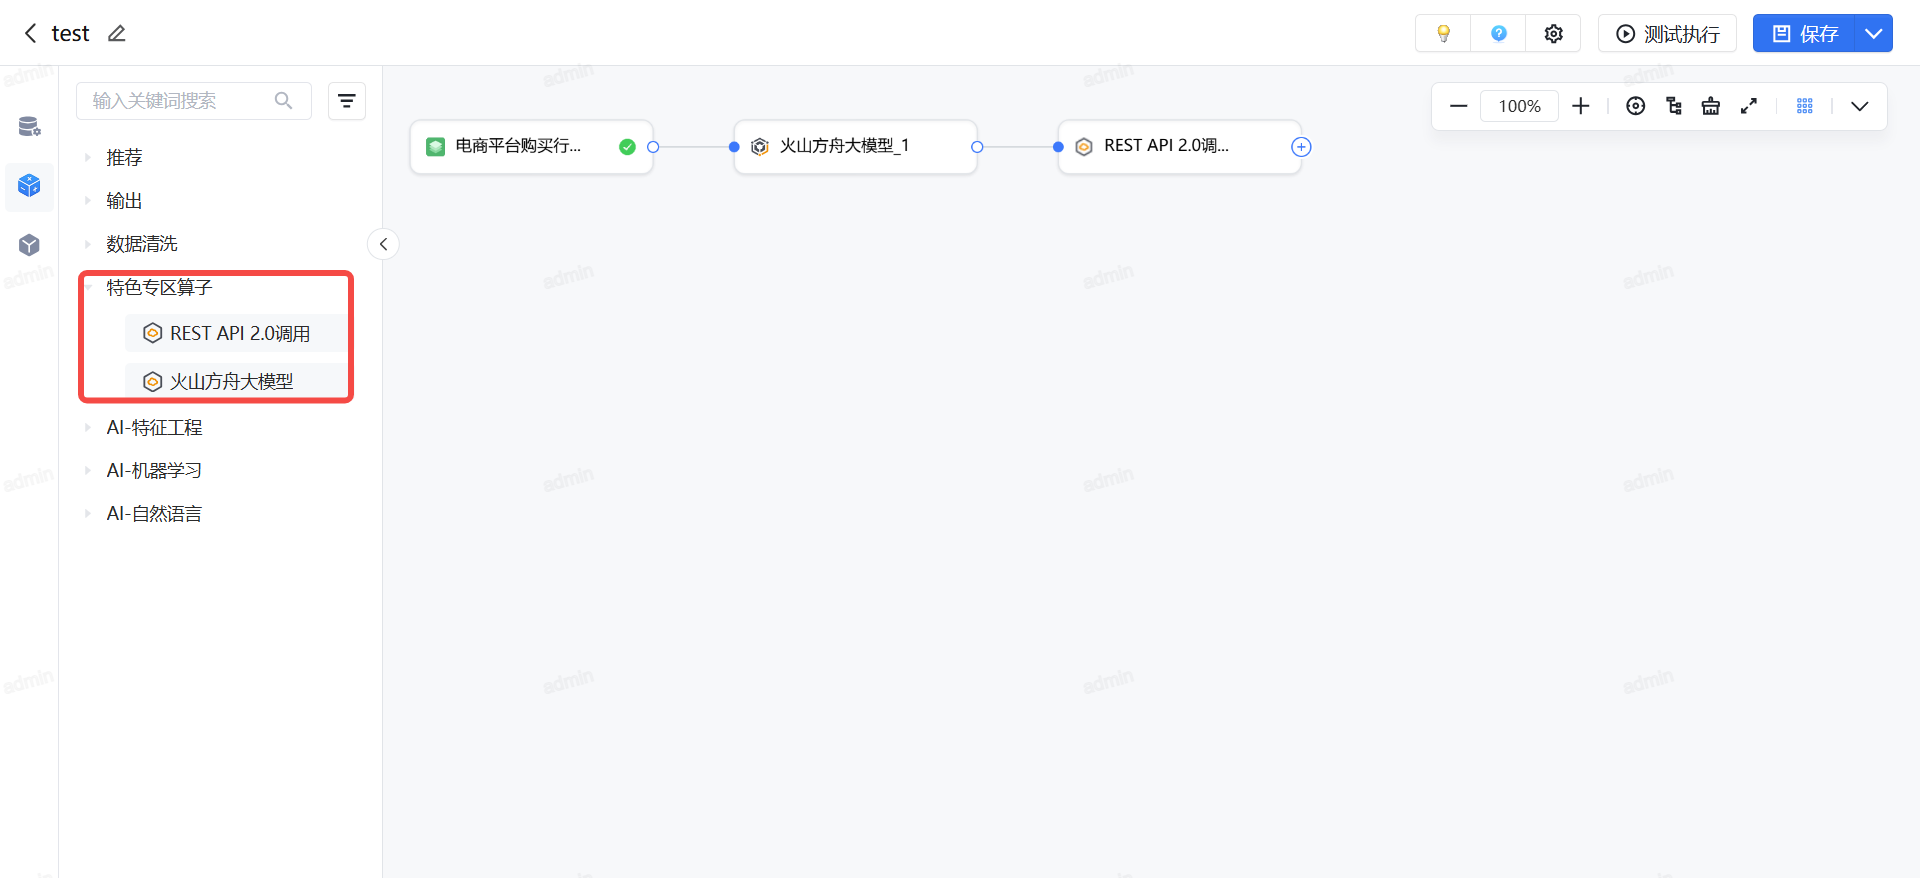
Task: Click the green icon on 电商平台购买行 node
Action: (x=436, y=147)
